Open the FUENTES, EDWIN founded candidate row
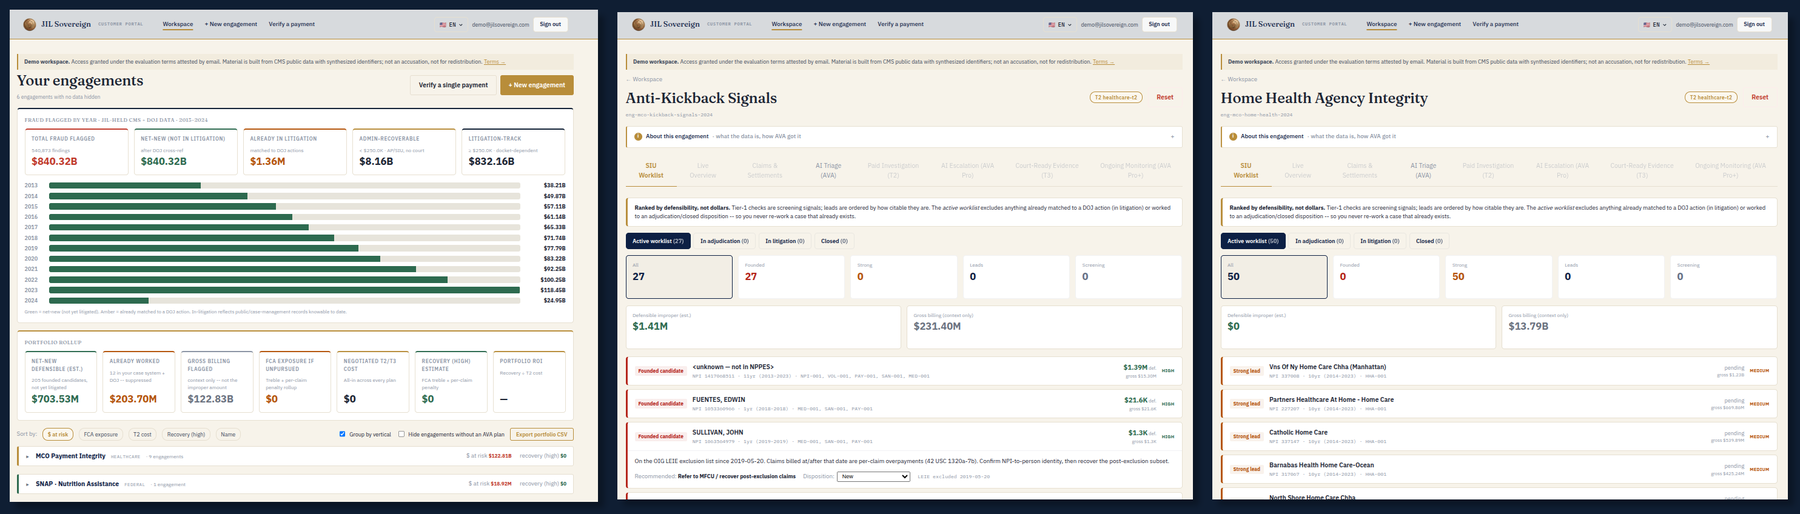1800x514 pixels. click(x=904, y=403)
